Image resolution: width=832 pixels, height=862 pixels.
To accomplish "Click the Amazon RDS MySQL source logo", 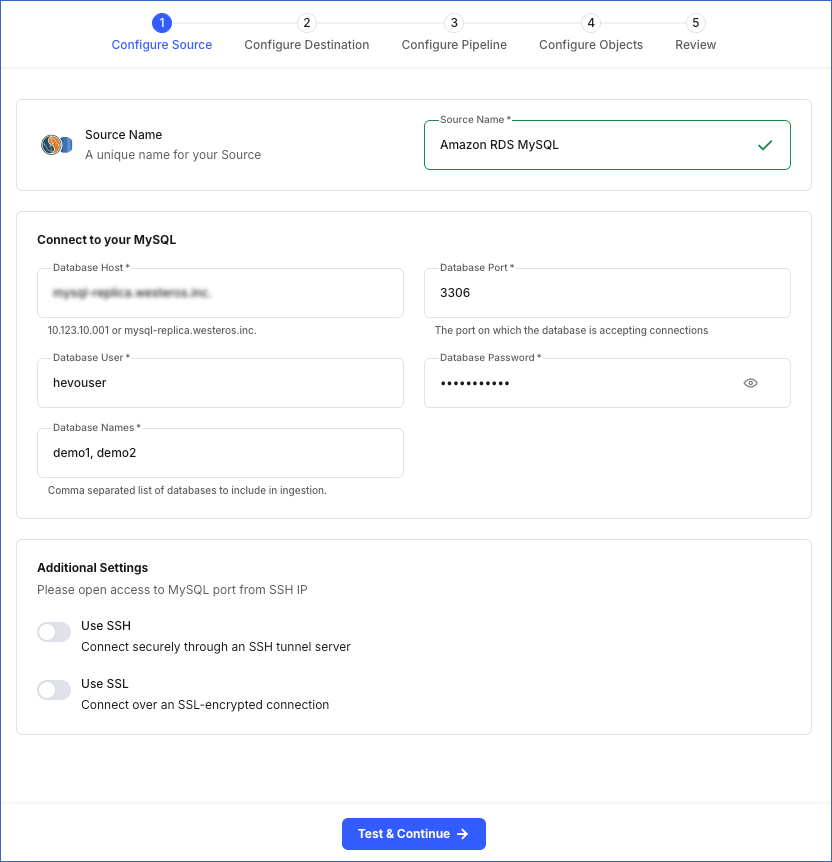I will click(57, 143).
